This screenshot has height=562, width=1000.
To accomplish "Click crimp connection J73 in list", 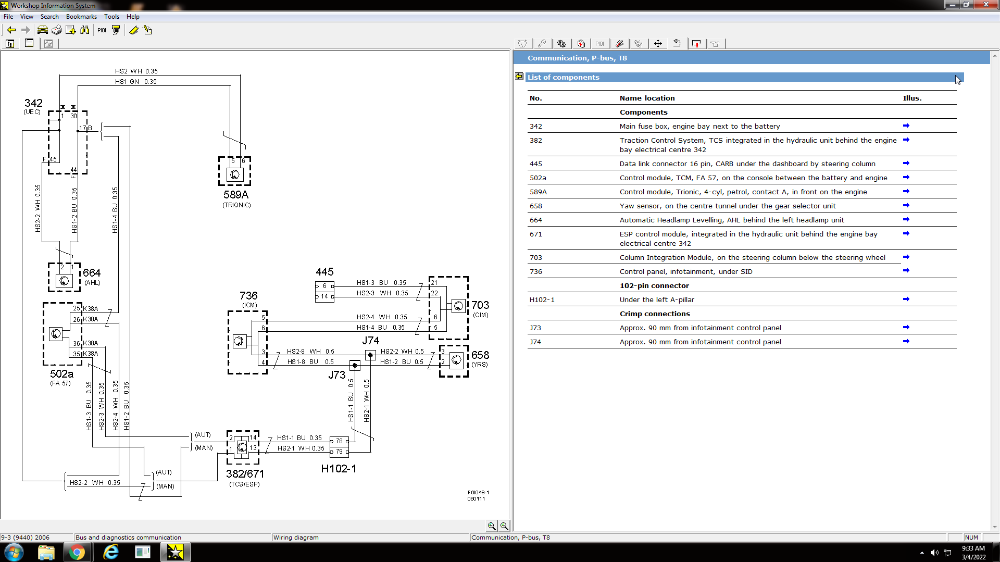I will coord(535,327).
